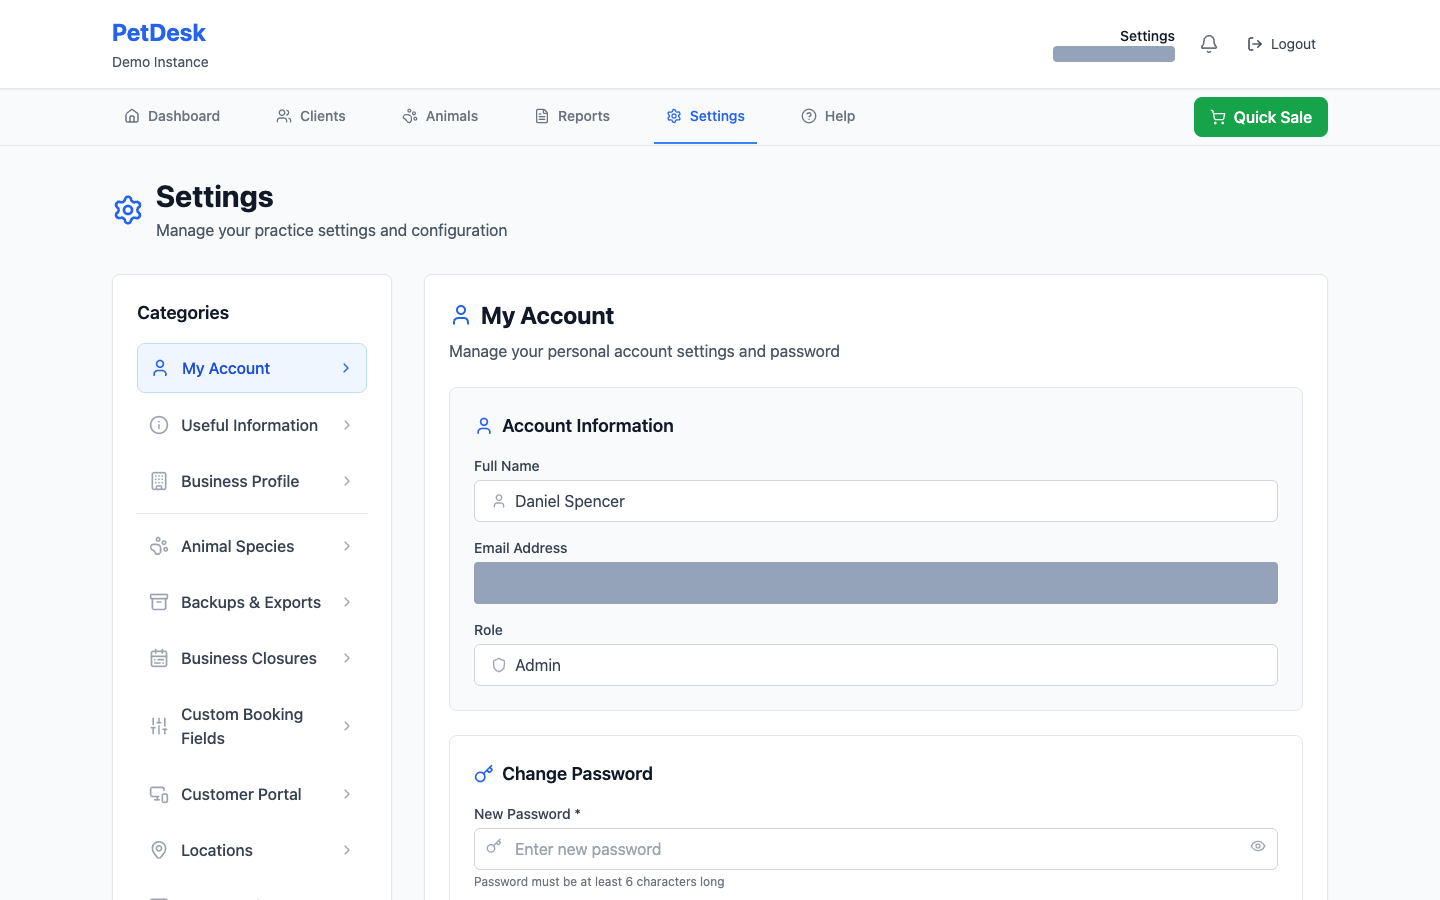
Task: Click the Useful Information info icon
Action: 159,425
